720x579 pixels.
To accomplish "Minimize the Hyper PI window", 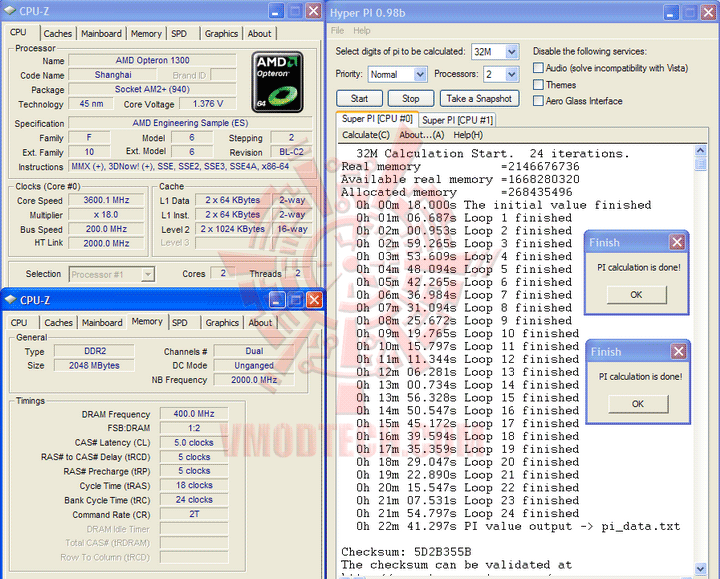I will 671,13.
